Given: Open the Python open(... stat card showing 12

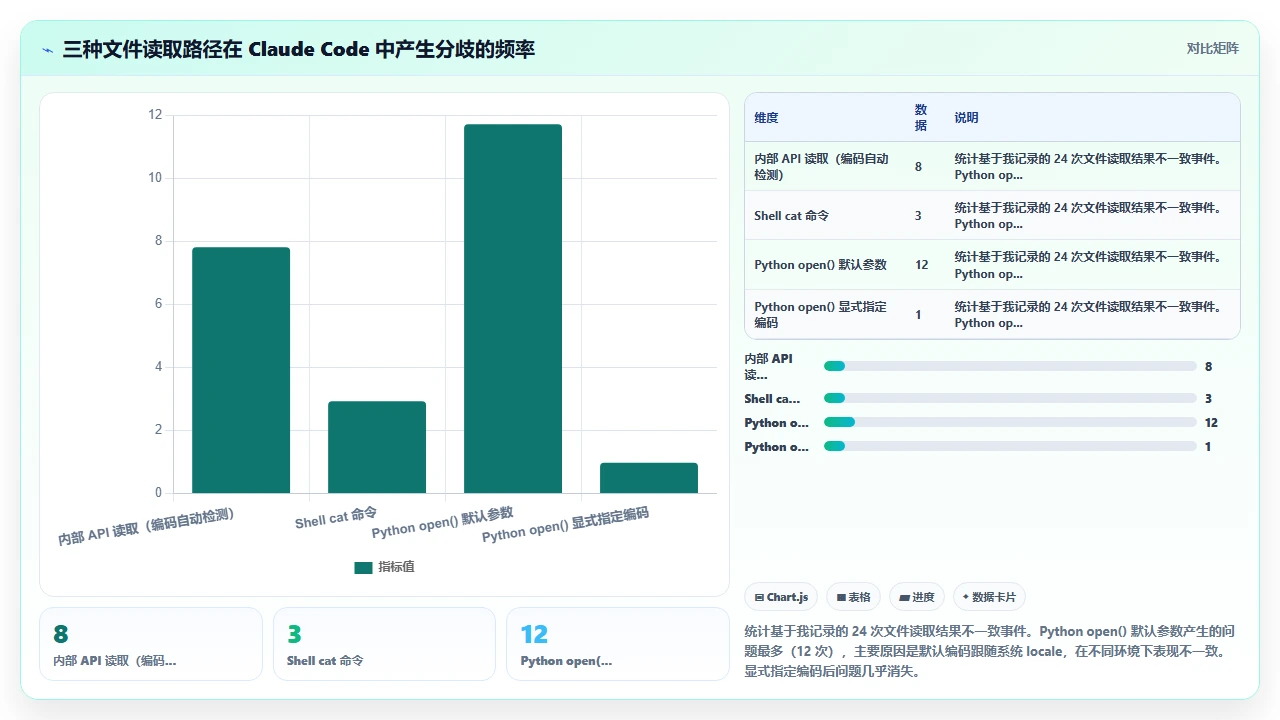Looking at the screenshot, I should [x=618, y=644].
